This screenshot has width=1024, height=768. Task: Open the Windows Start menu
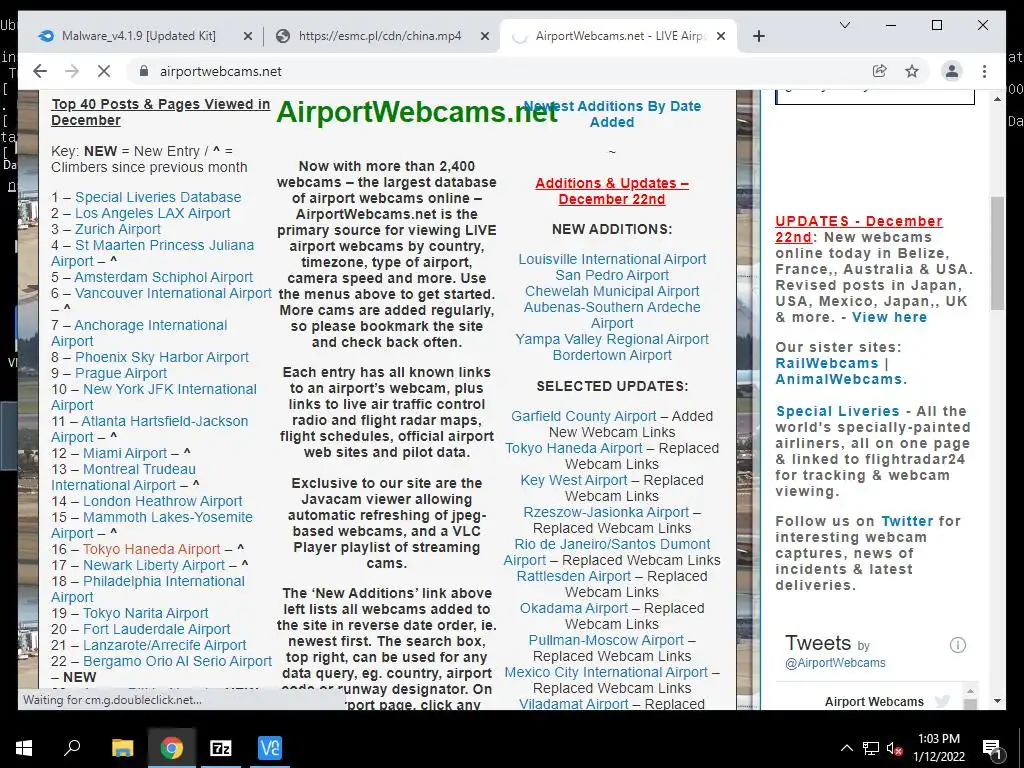24,748
